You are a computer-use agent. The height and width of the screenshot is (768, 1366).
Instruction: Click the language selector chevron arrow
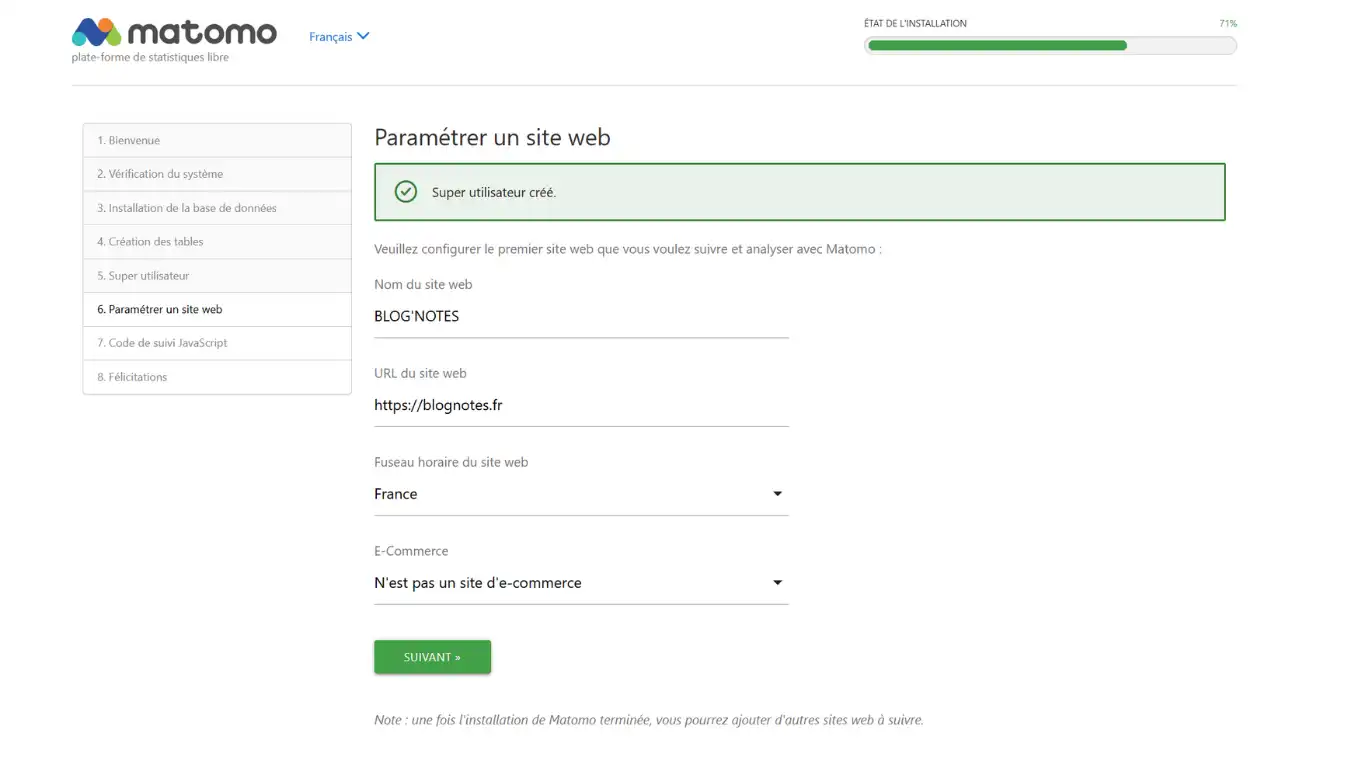[x=363, y=36]
